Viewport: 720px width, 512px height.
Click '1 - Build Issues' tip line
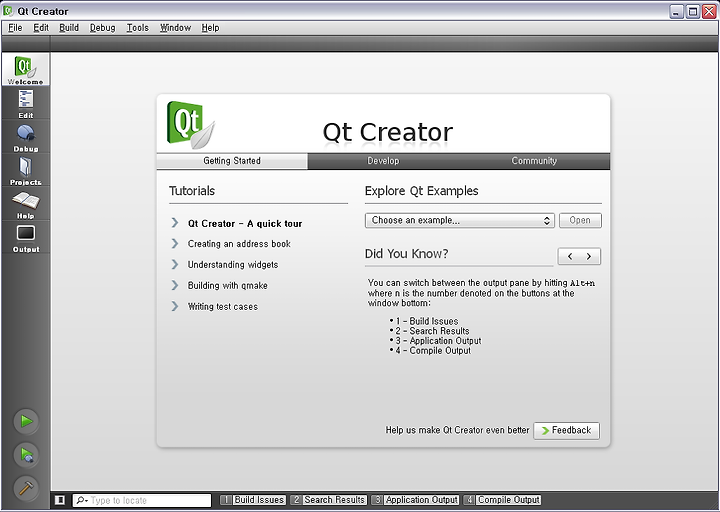pos(427,321)
